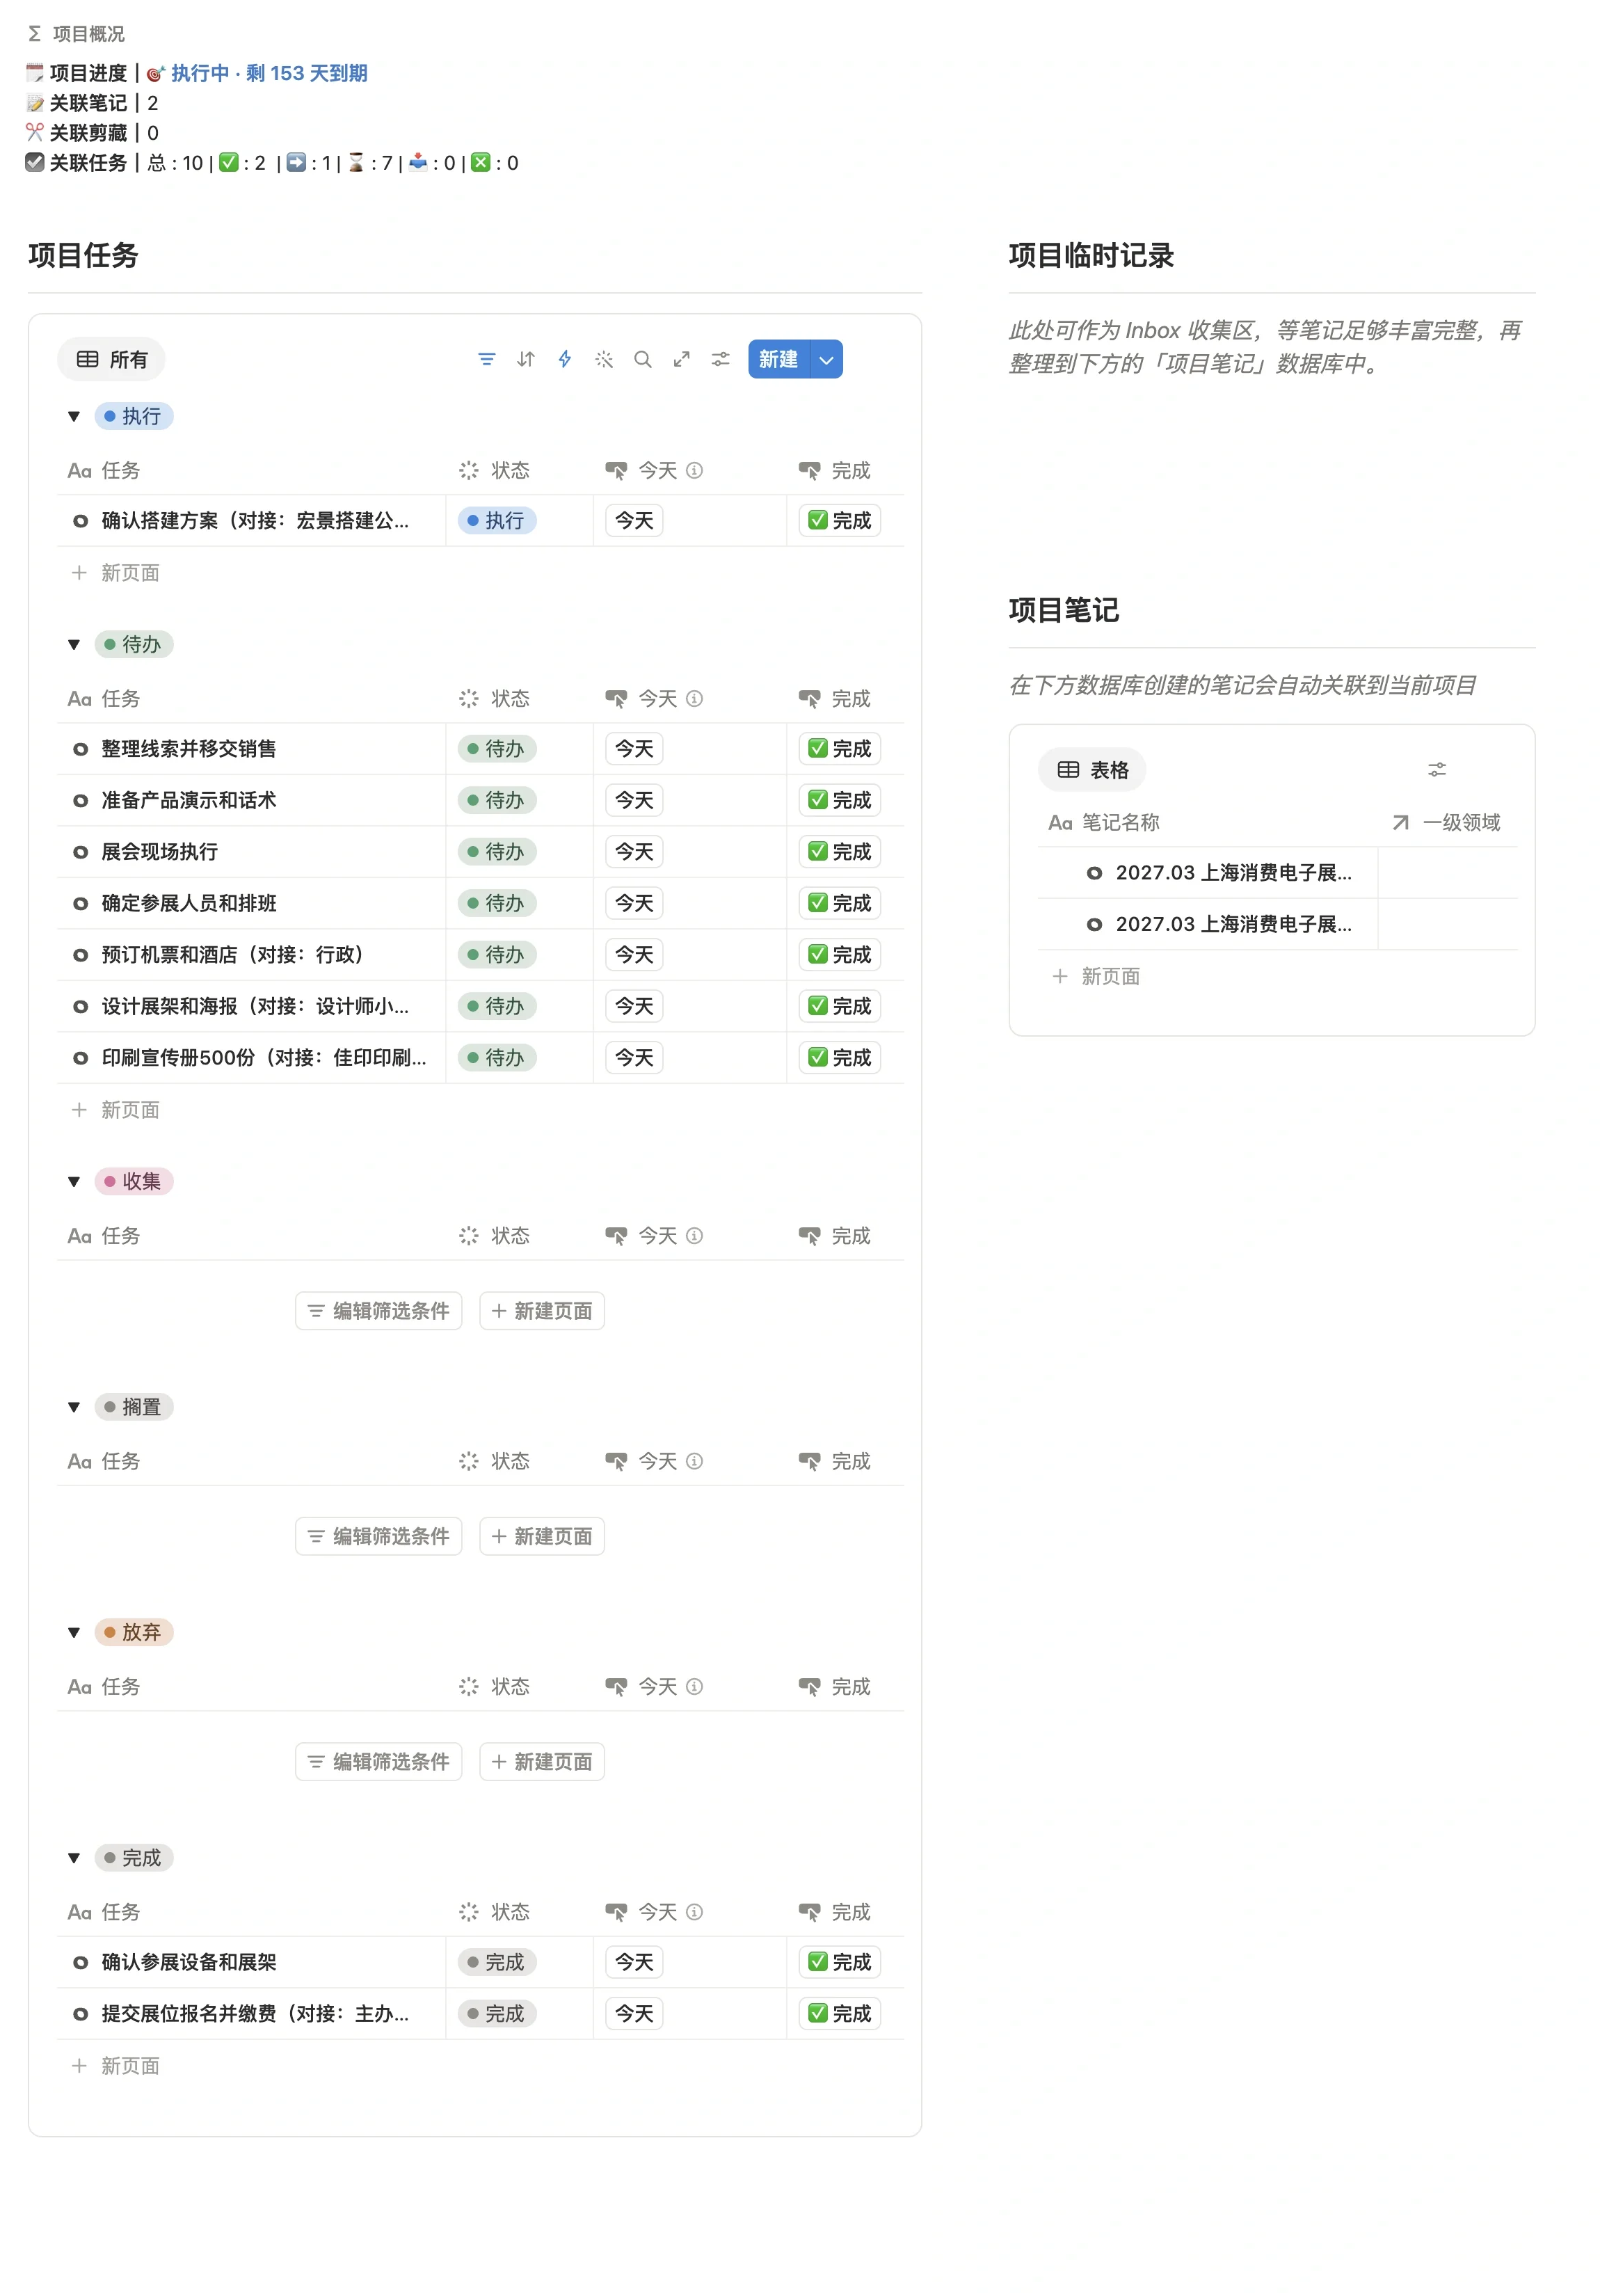Click the sort arrows icon
This screenshot has width=1600, height=2296.
526,360
